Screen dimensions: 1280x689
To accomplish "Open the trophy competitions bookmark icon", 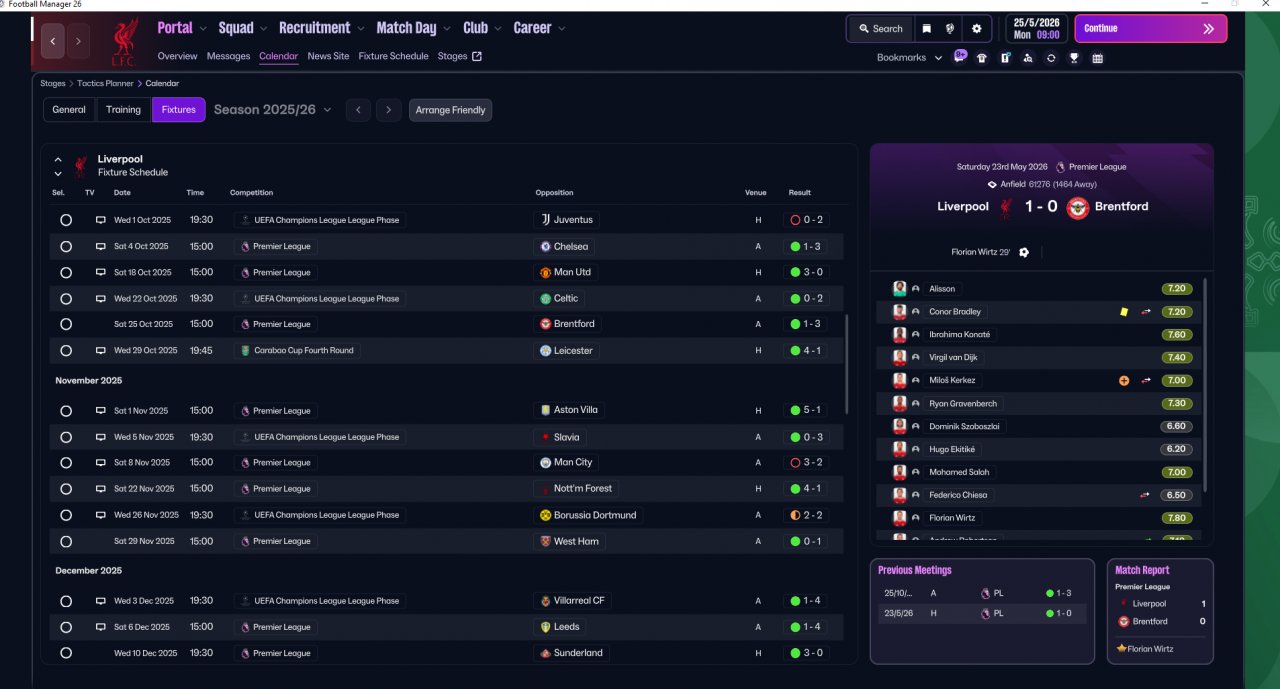I will coord(1074,58).
